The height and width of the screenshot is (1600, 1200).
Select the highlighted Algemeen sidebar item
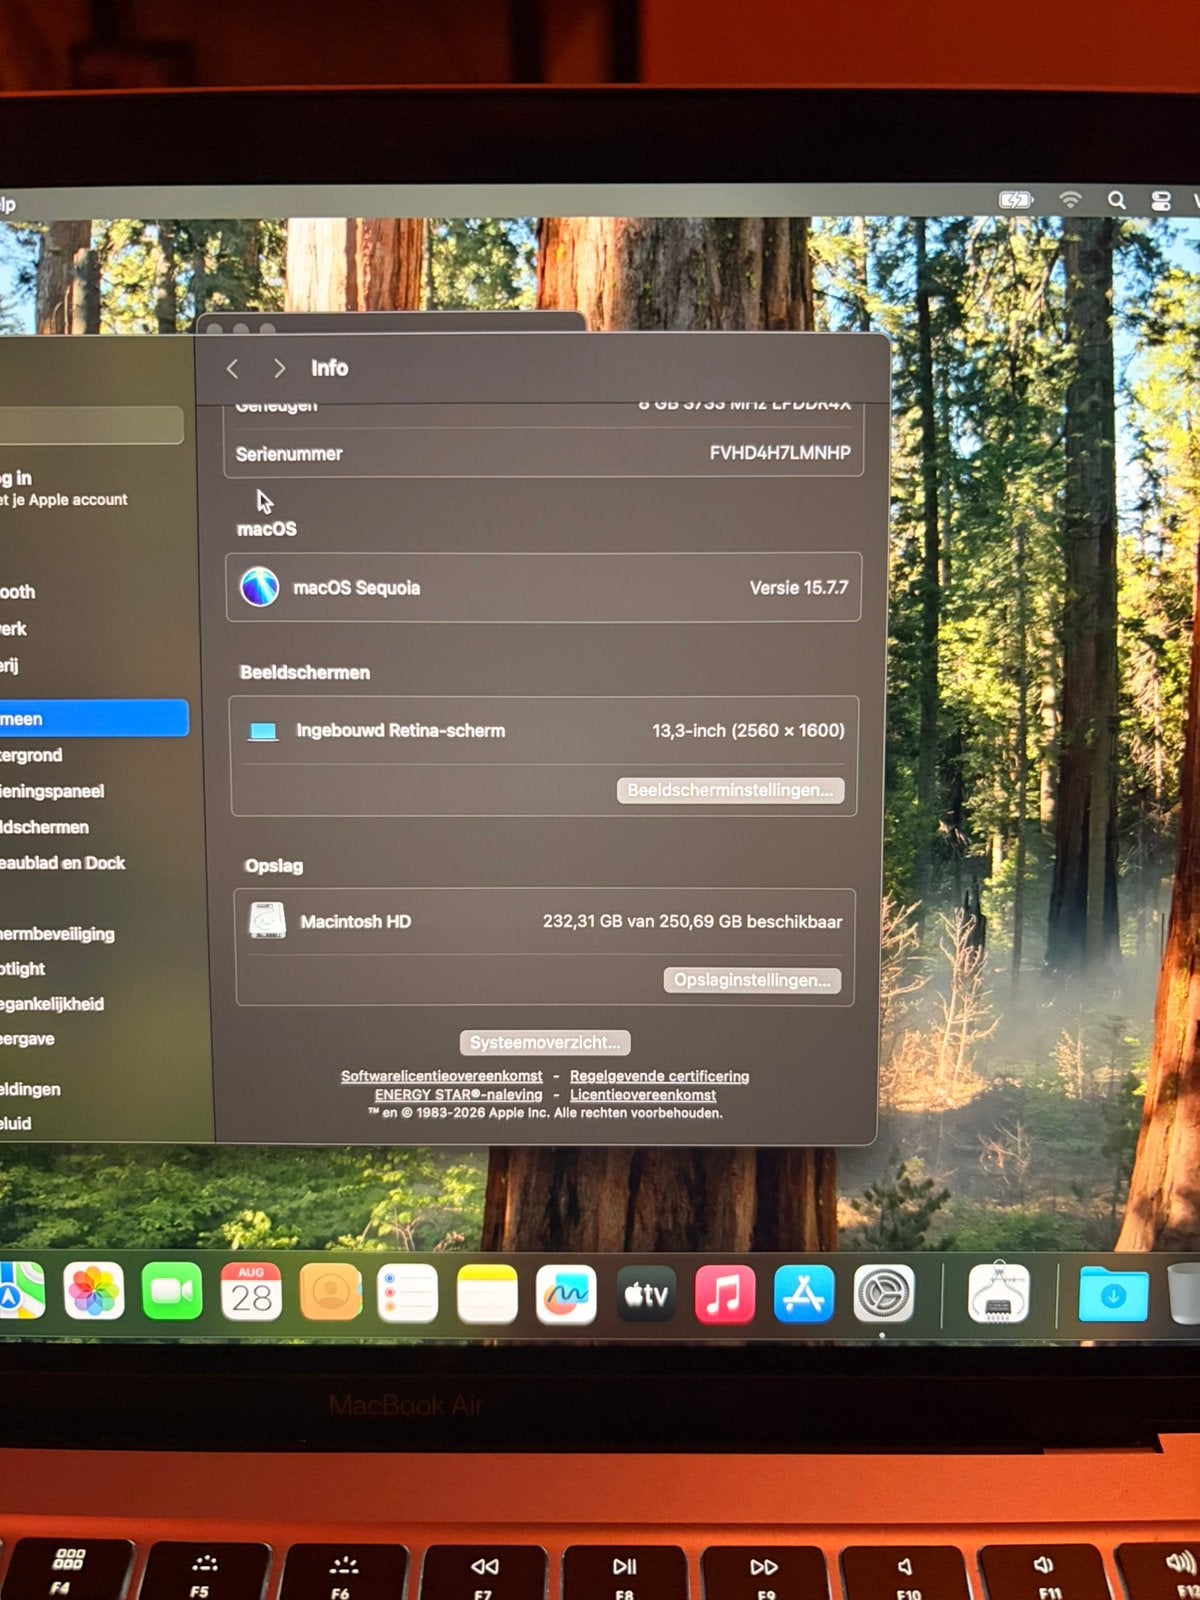93,718
